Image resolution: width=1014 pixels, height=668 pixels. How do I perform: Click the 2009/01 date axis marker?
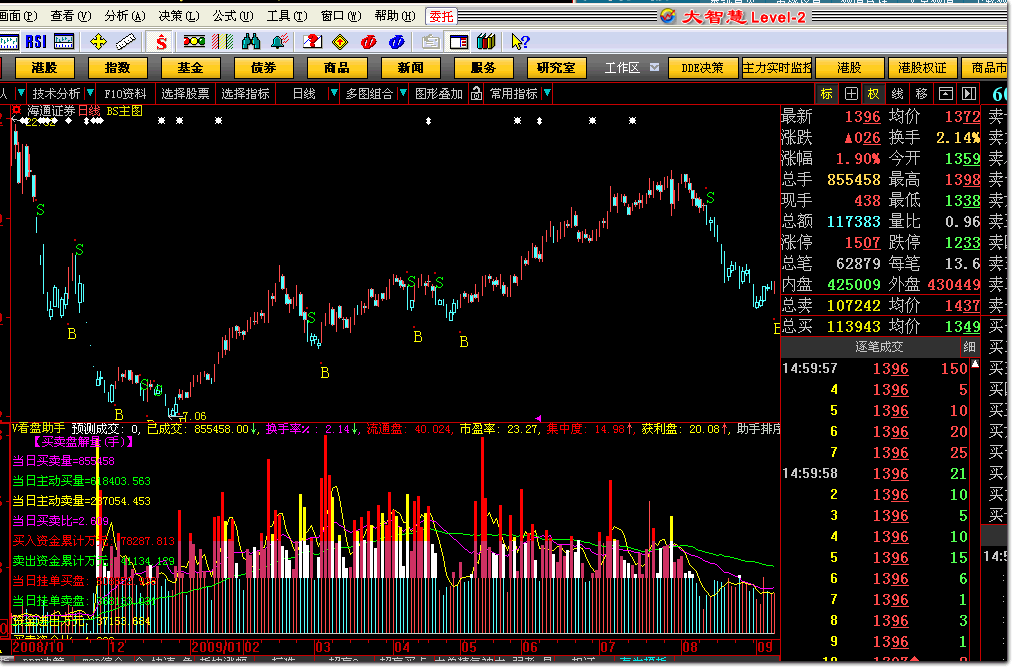pyautogui.click(x=218, y=647)
